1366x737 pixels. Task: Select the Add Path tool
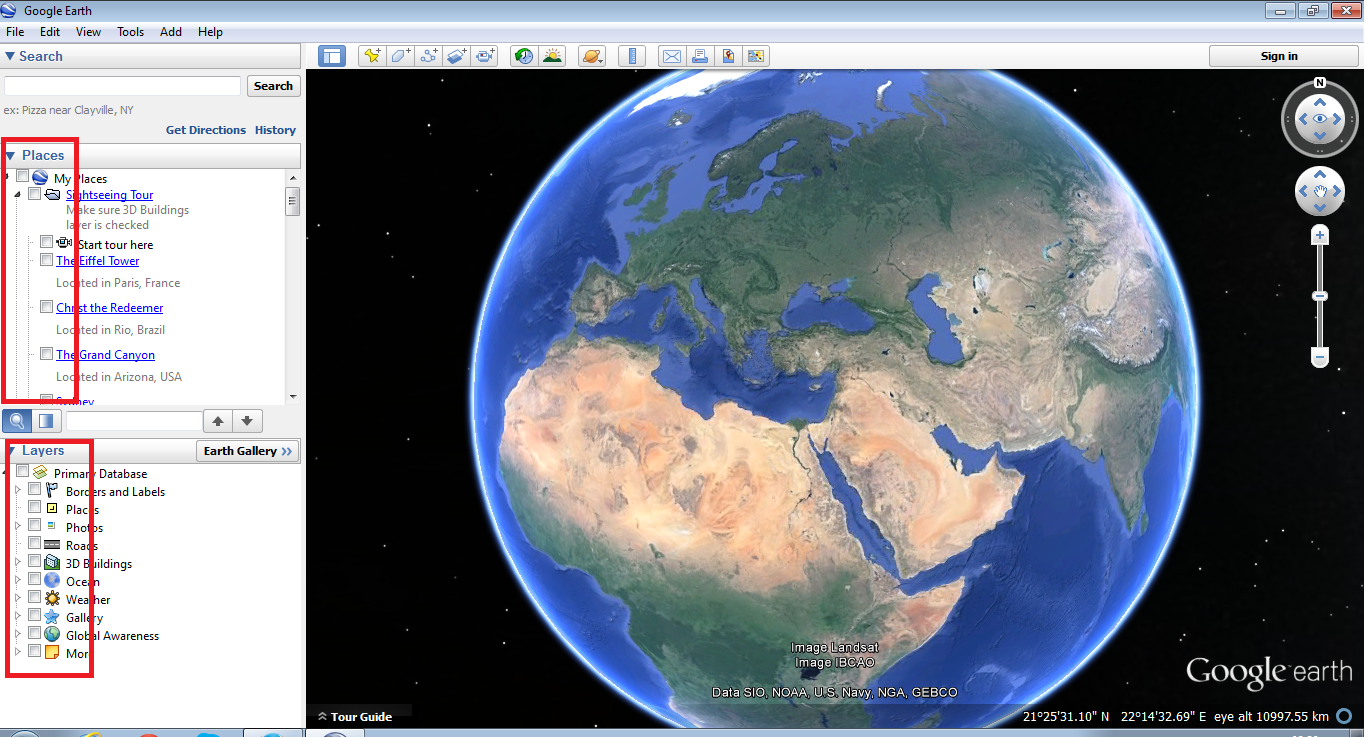429,56
